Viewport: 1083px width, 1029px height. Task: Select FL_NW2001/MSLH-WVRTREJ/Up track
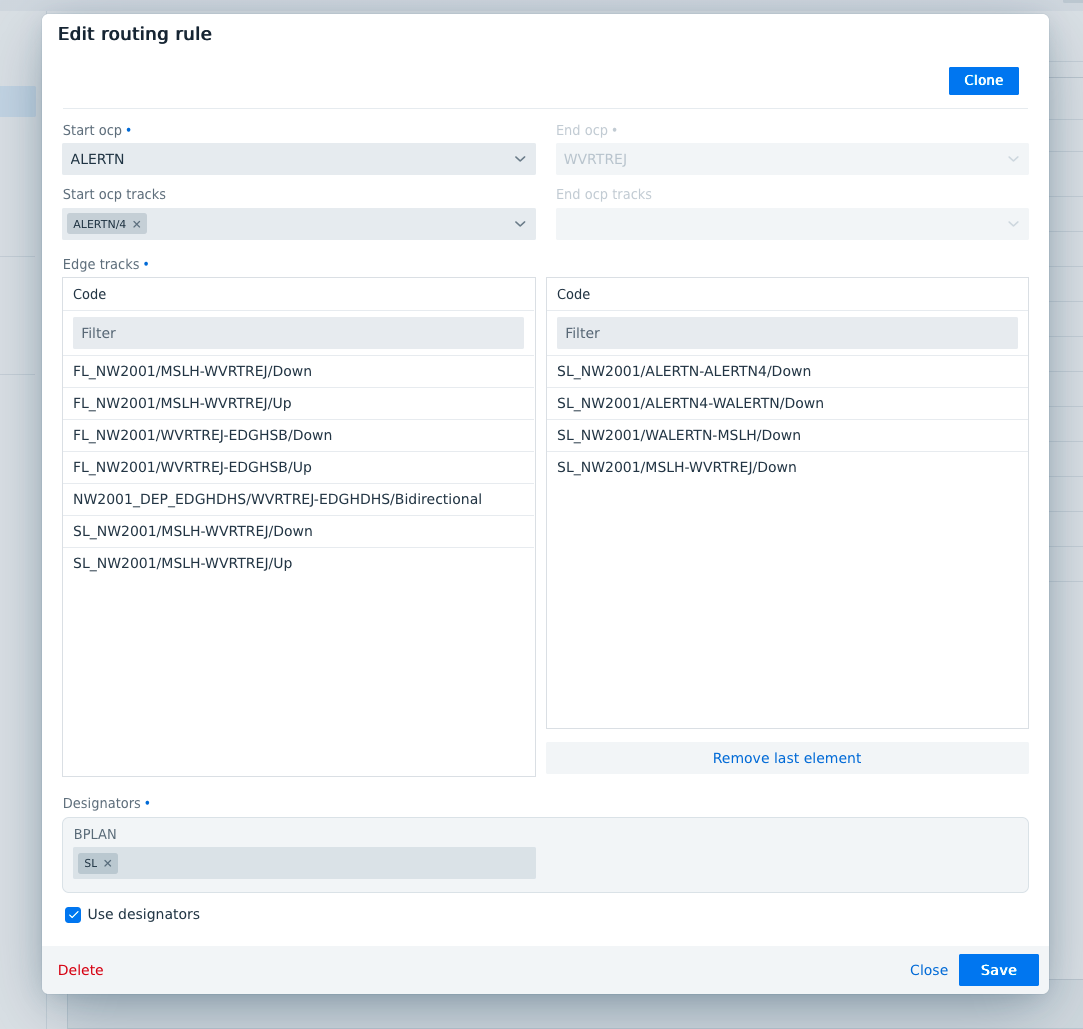[298, 403]
